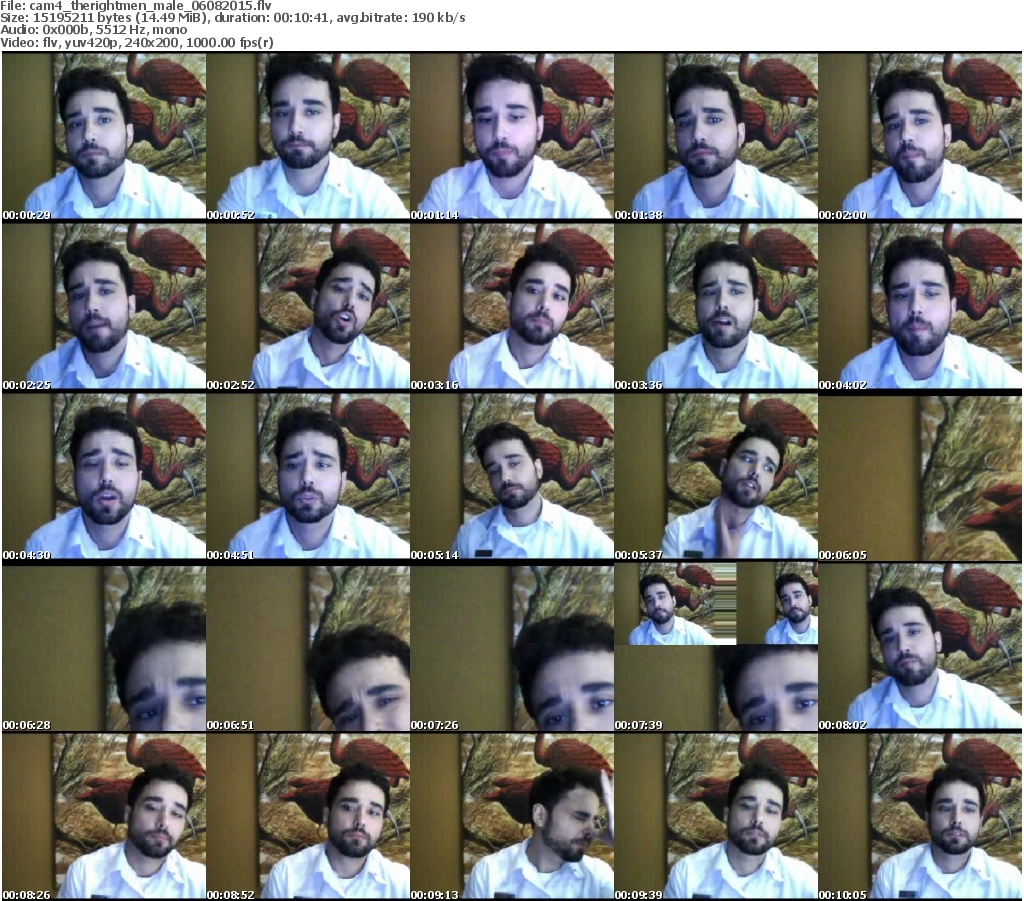This screenshot has width=1024, height=901.
Task: Click the close-up frame stamped 00:06:28
Action: coord(104,646)
